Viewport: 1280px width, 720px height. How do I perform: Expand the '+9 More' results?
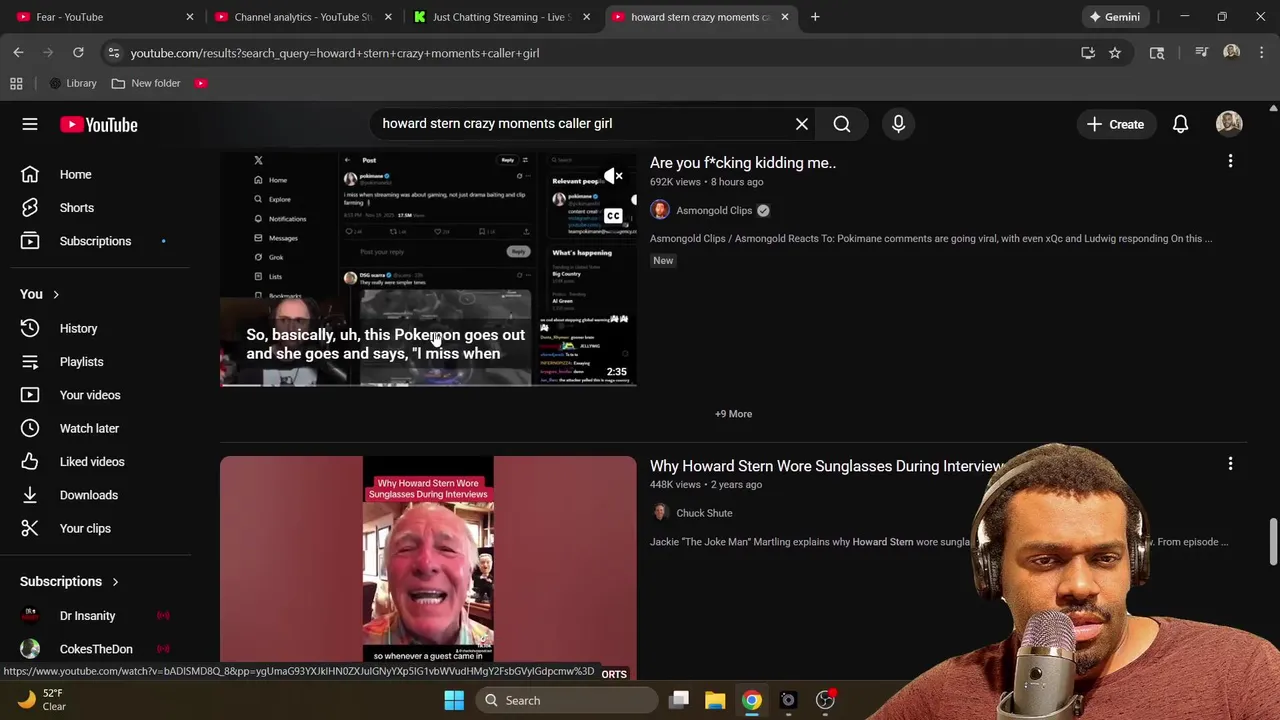(x=733, y=414)
